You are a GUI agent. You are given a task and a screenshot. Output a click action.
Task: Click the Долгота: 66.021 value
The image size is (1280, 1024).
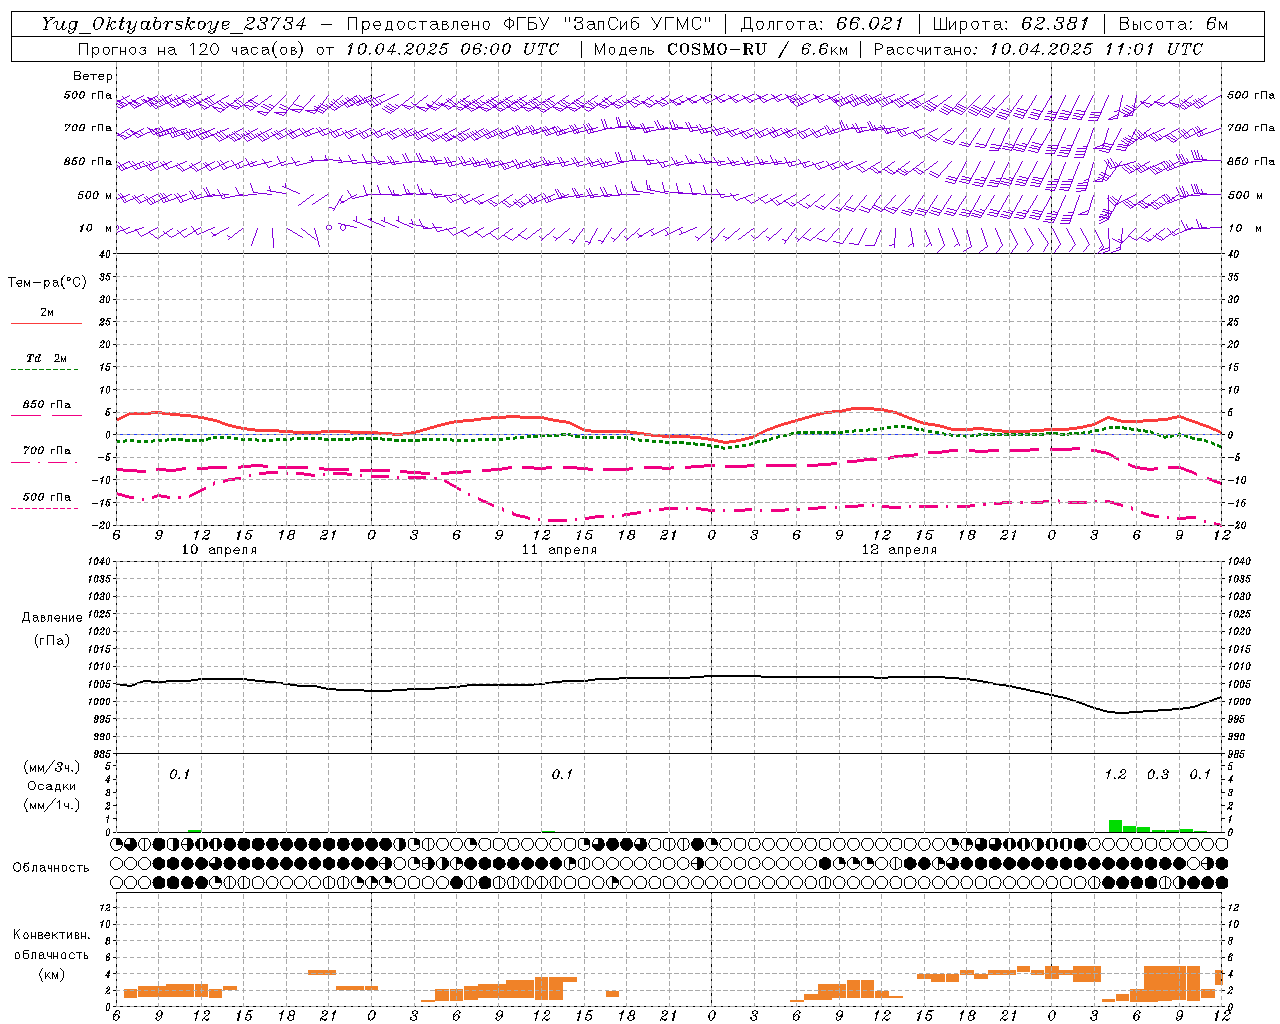click(822, 24)
